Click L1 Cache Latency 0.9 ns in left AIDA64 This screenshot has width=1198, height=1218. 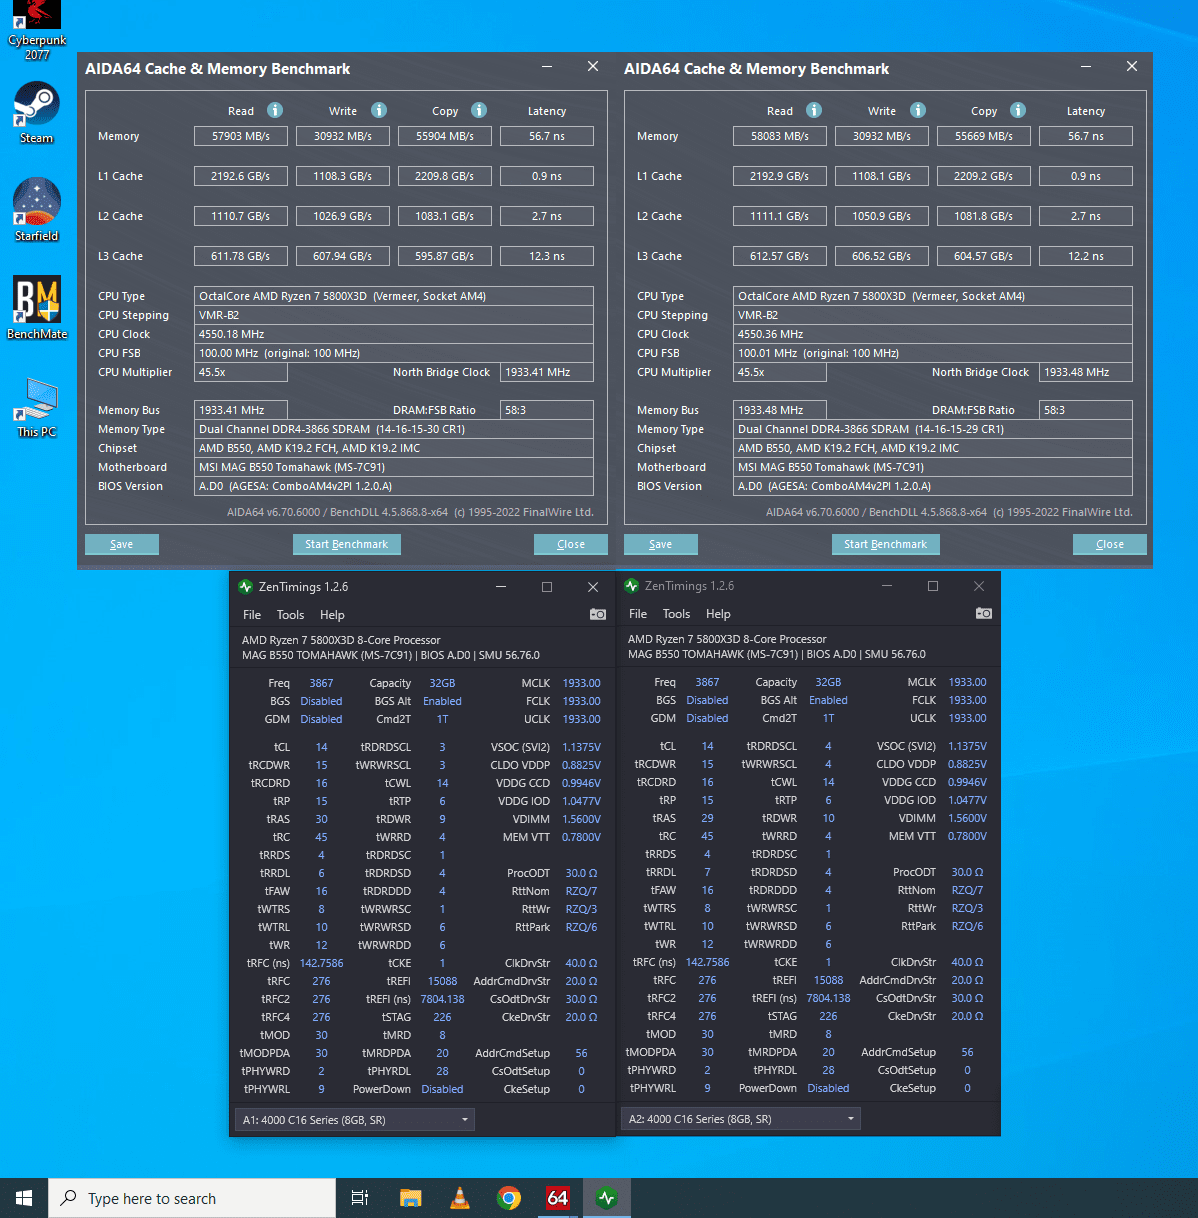(547, 176)
